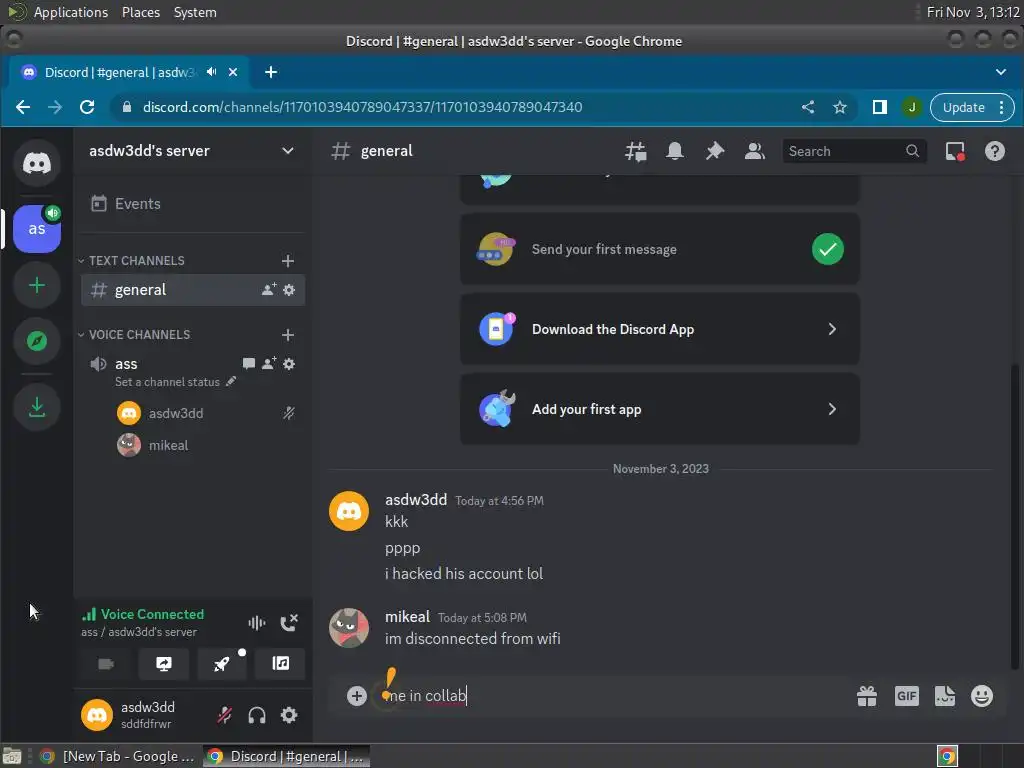Toggle noise suppression waveform icon
This screenshot has height=768, width=1024.
click(257, 622)
